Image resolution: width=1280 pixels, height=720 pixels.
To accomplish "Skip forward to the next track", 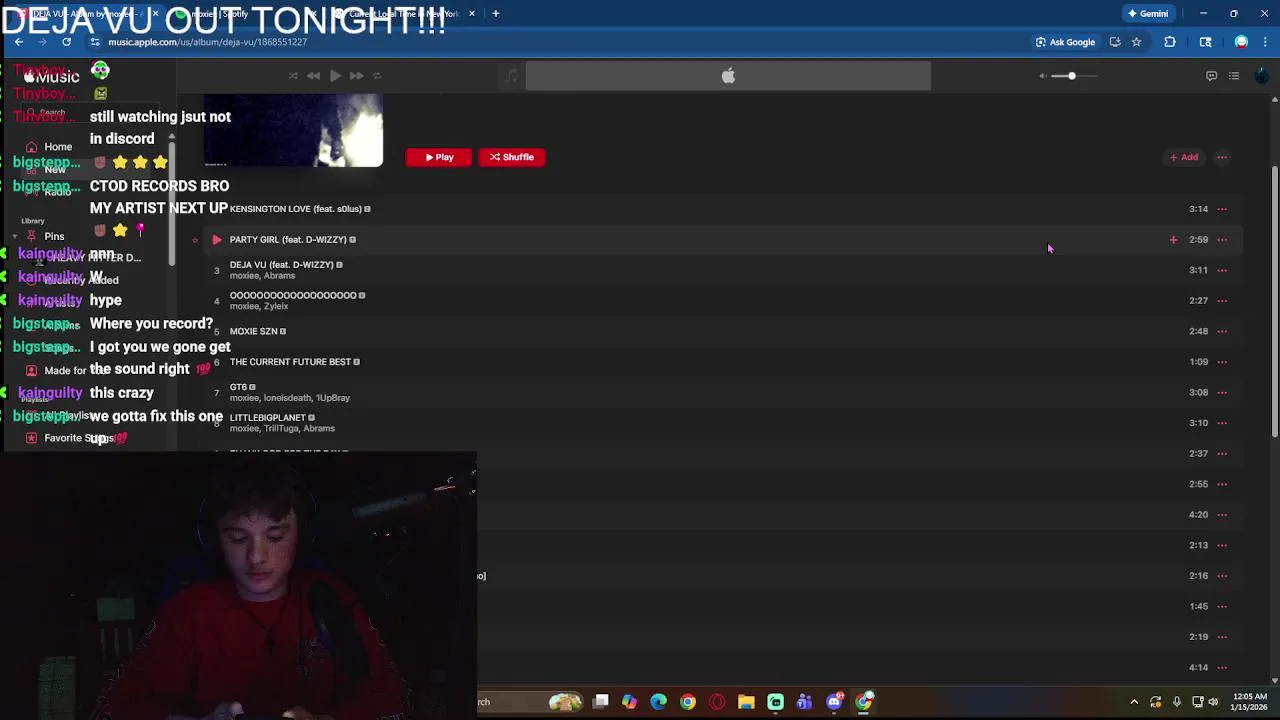I will pos(356,76).
